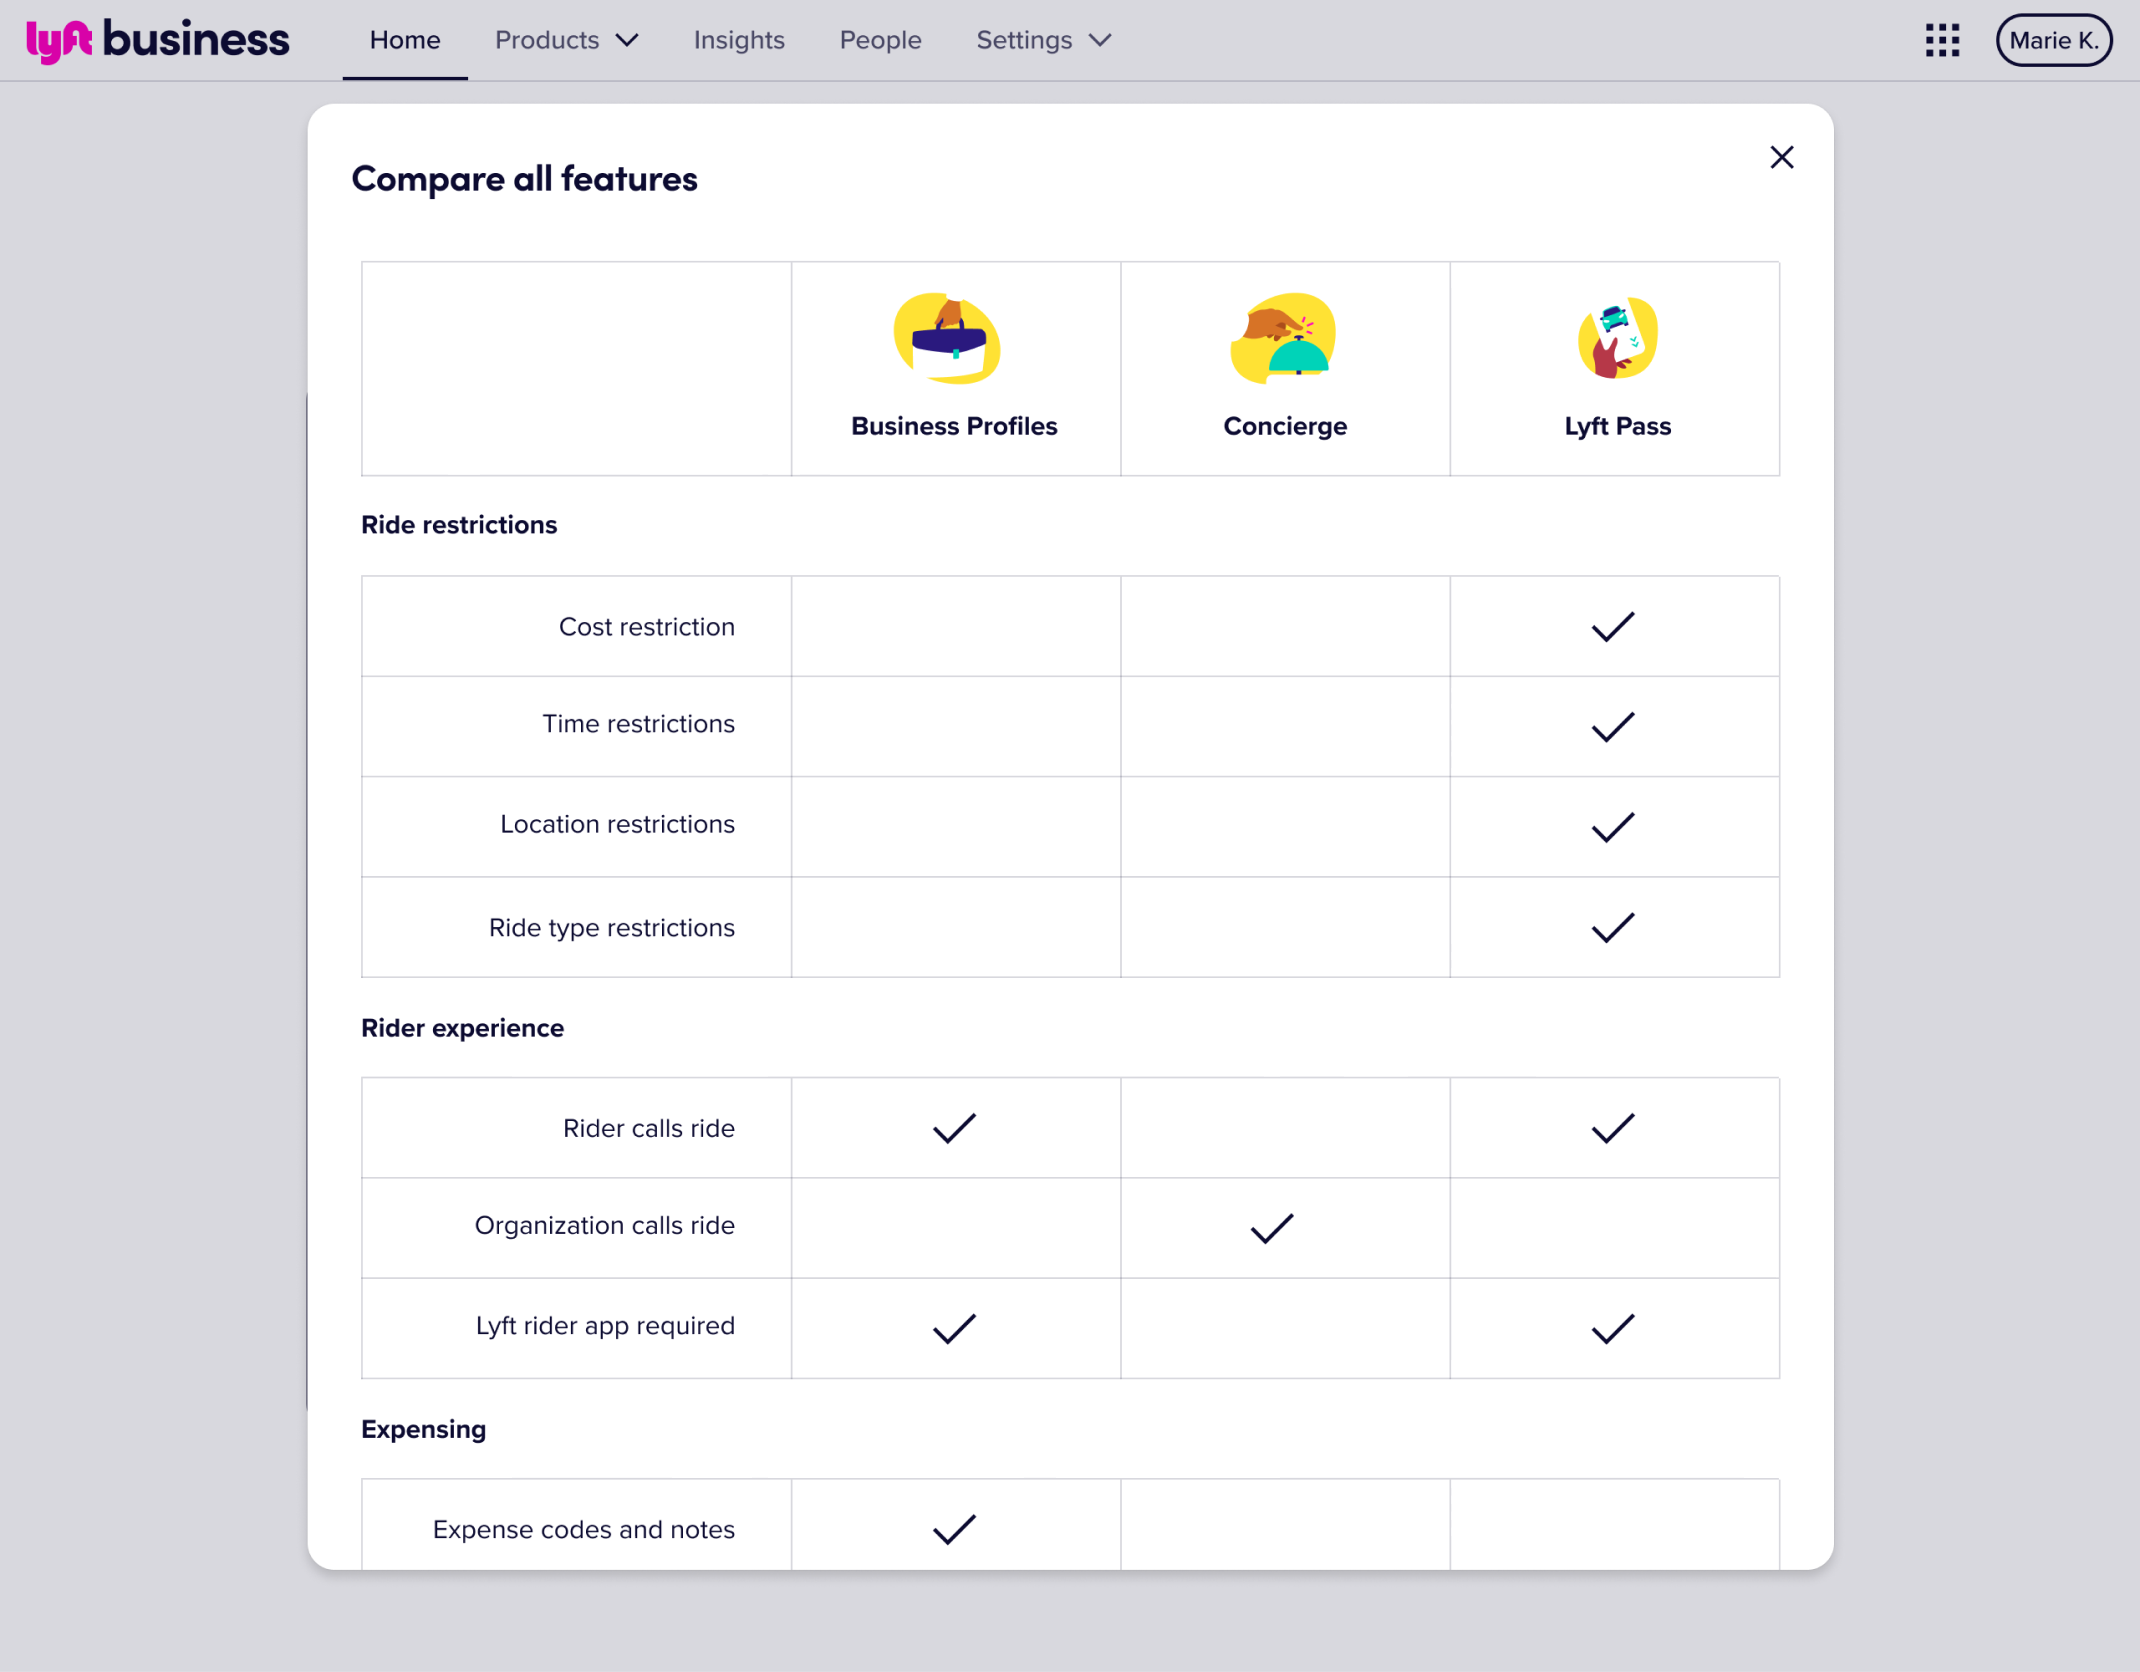Image resolution: width=2140 pixels, height=1672 pixels.
Task: Expand the Settings dropdown menu
Action: click(1044, 41)
